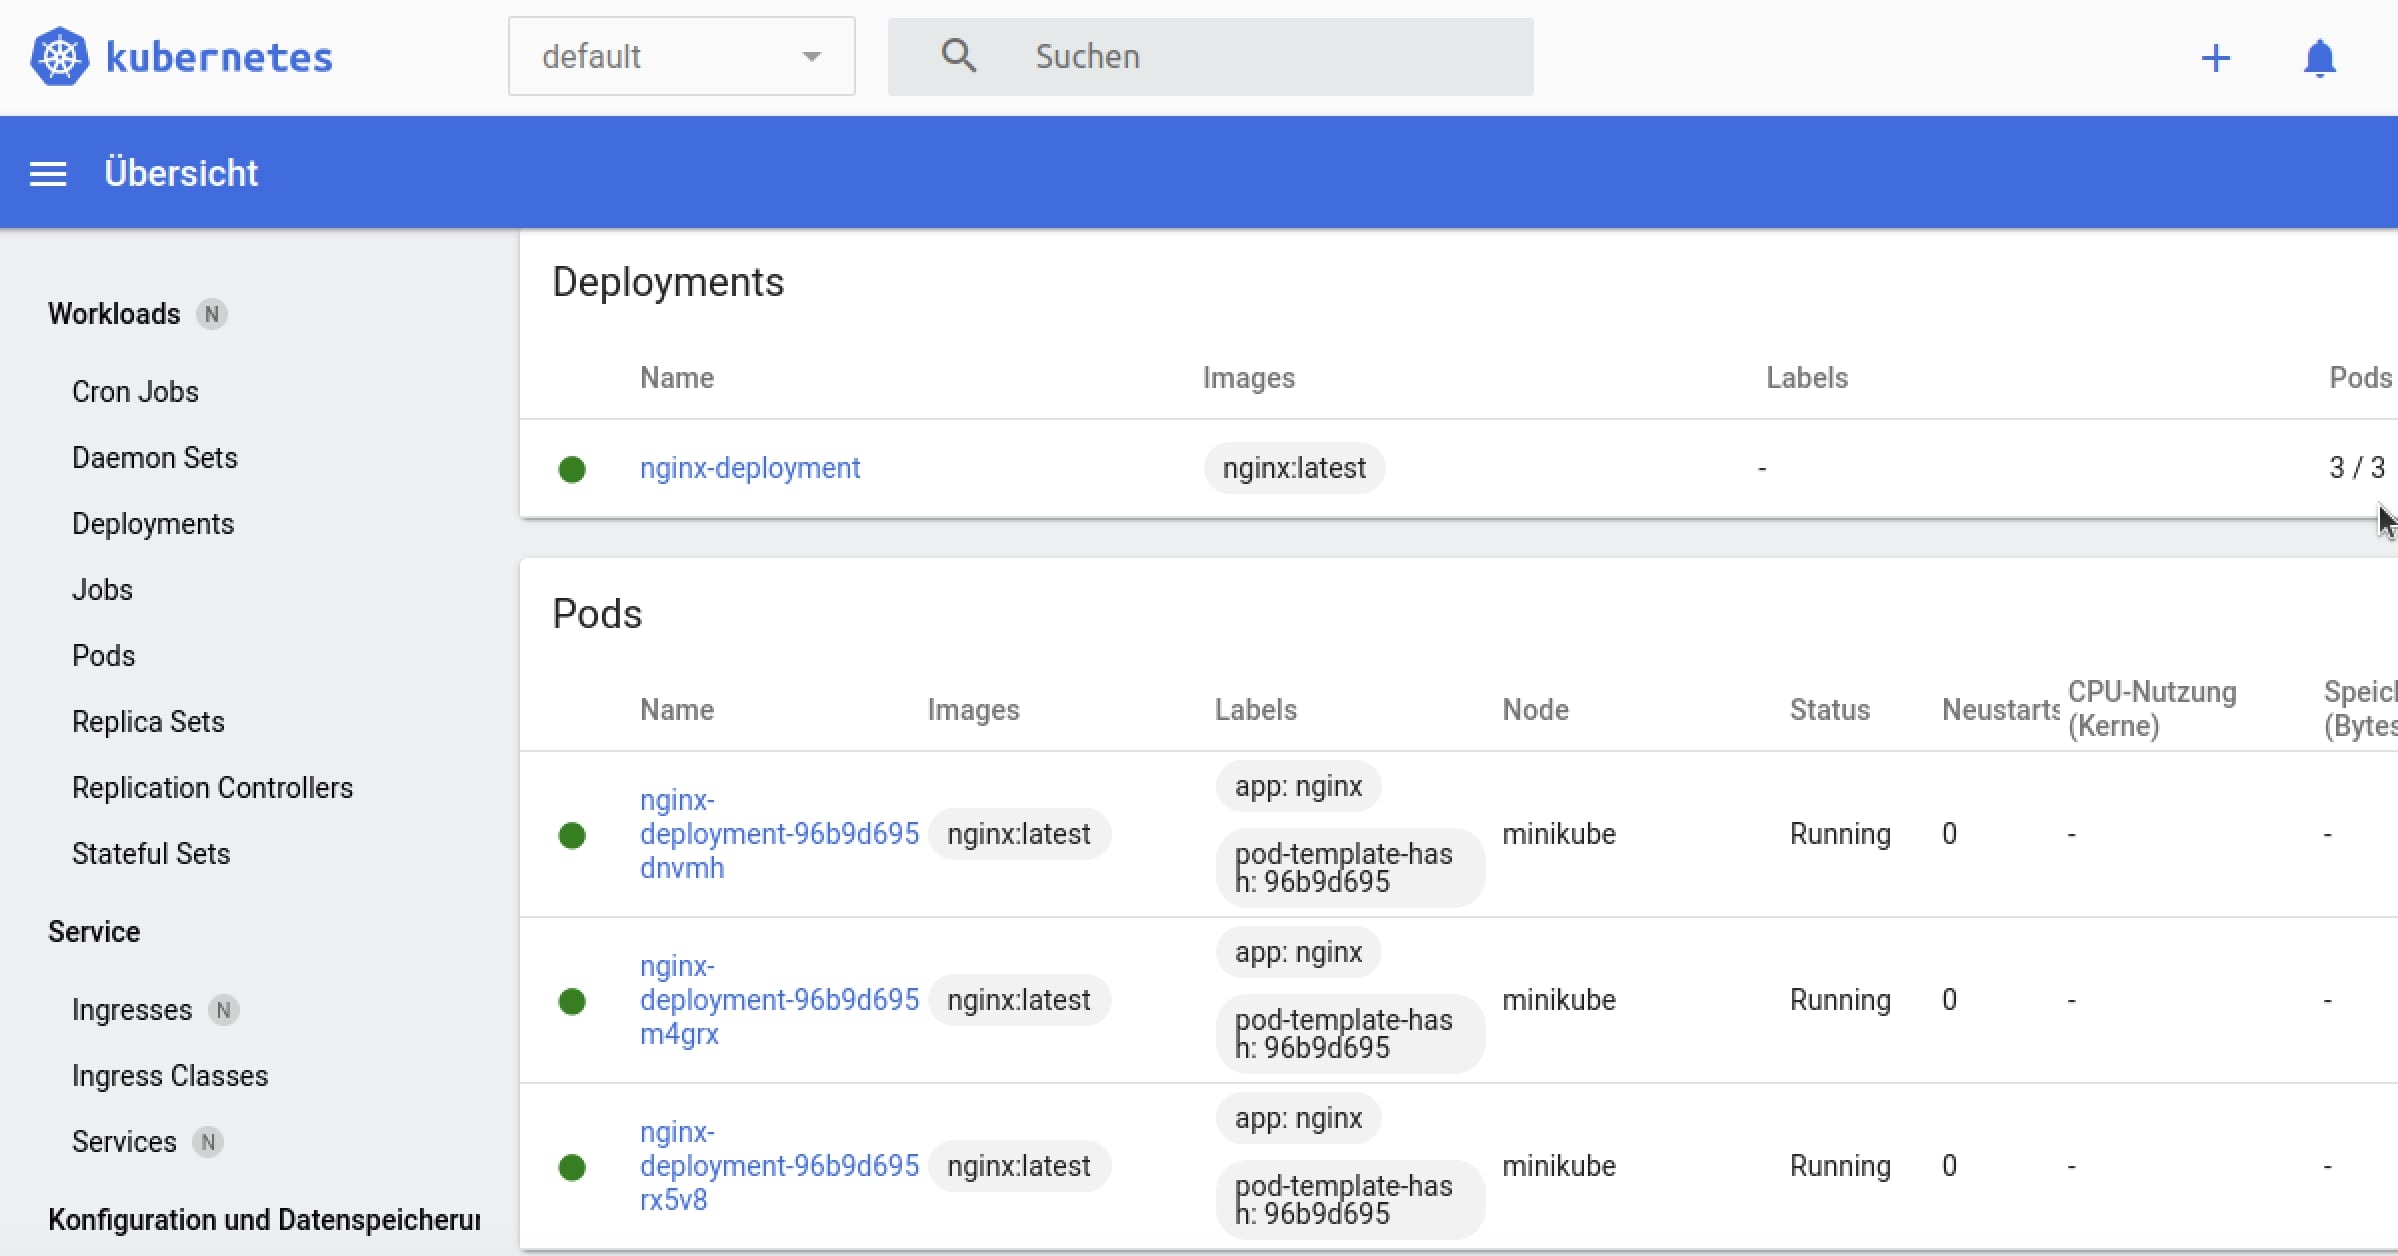Go to Deployments in sidebar

click(153, 524)
